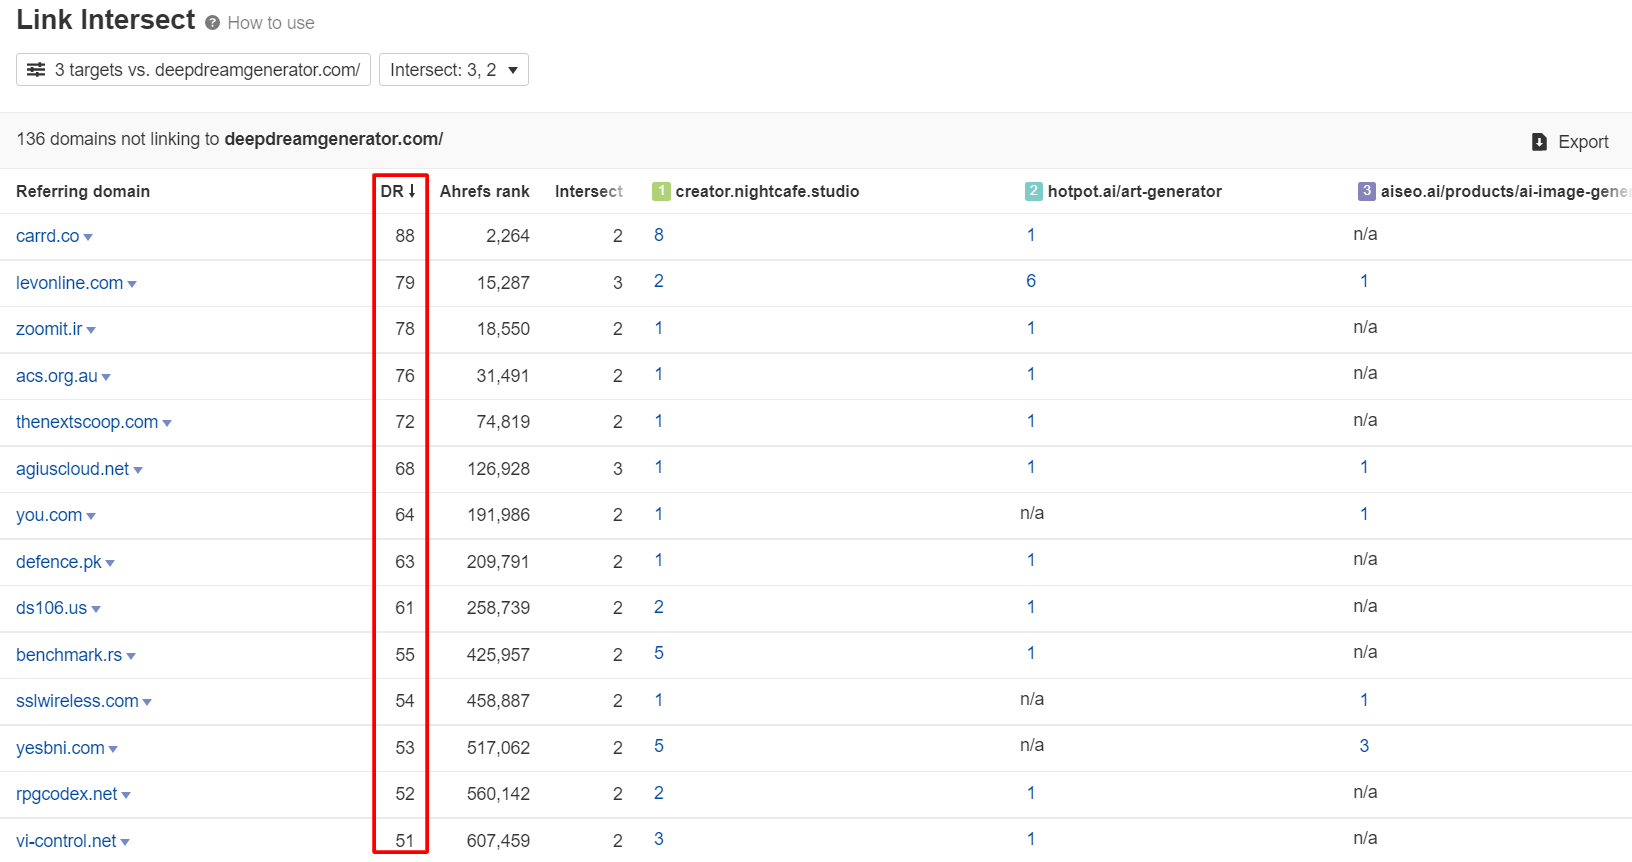Image resolution: width=1632 pixels, height=862 pixels.
Task: Click the DR sort descending arrow
Action: (x=412, y=191)
